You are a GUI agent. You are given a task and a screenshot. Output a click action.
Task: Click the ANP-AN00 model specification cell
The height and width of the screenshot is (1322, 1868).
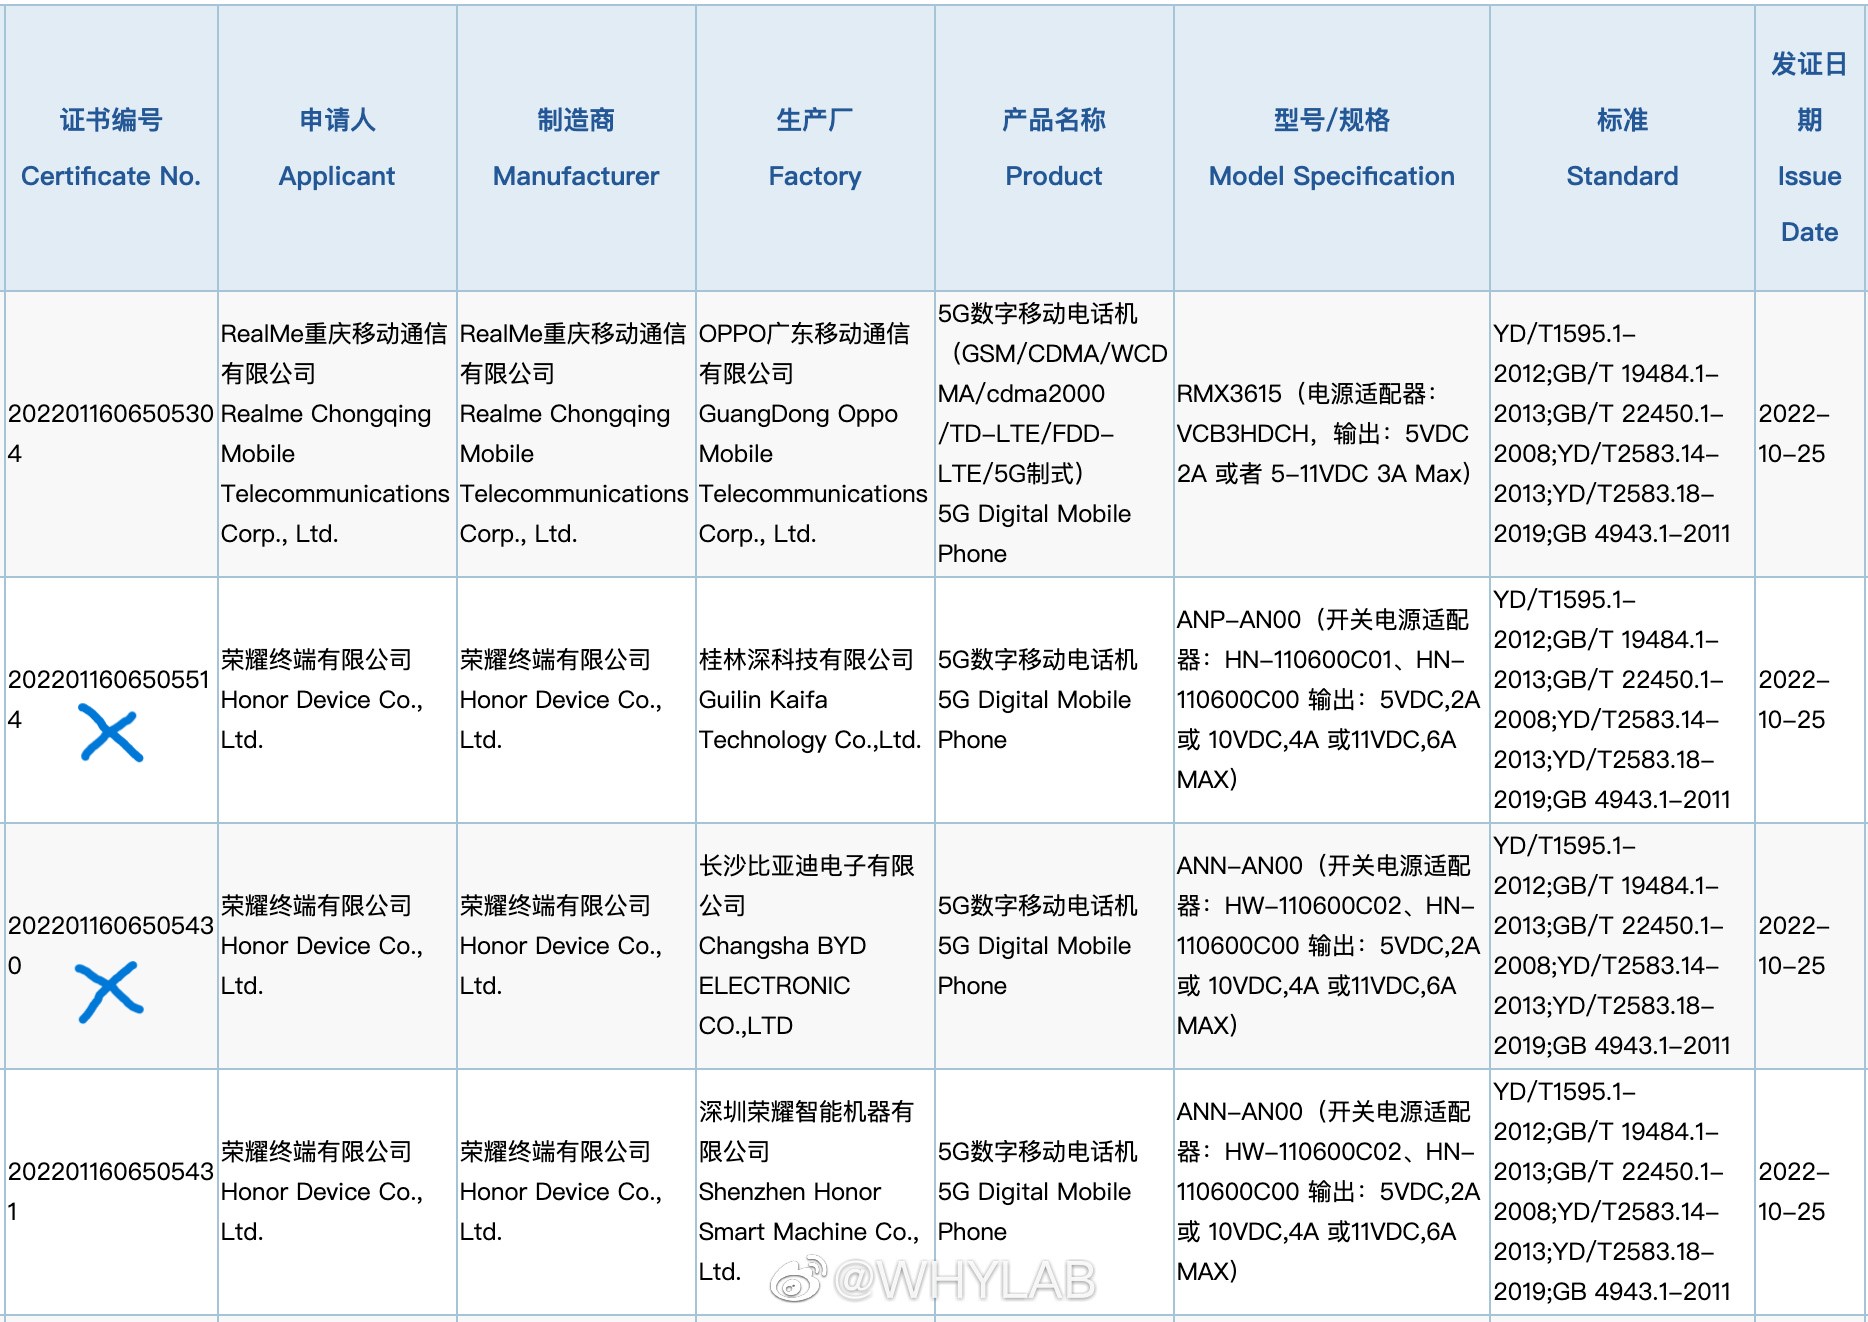click(1327, 699)
